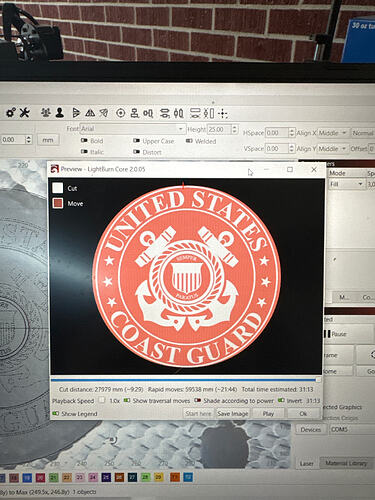
Task: Click the Group objects toolbar icon
Action: coord(46,113)
